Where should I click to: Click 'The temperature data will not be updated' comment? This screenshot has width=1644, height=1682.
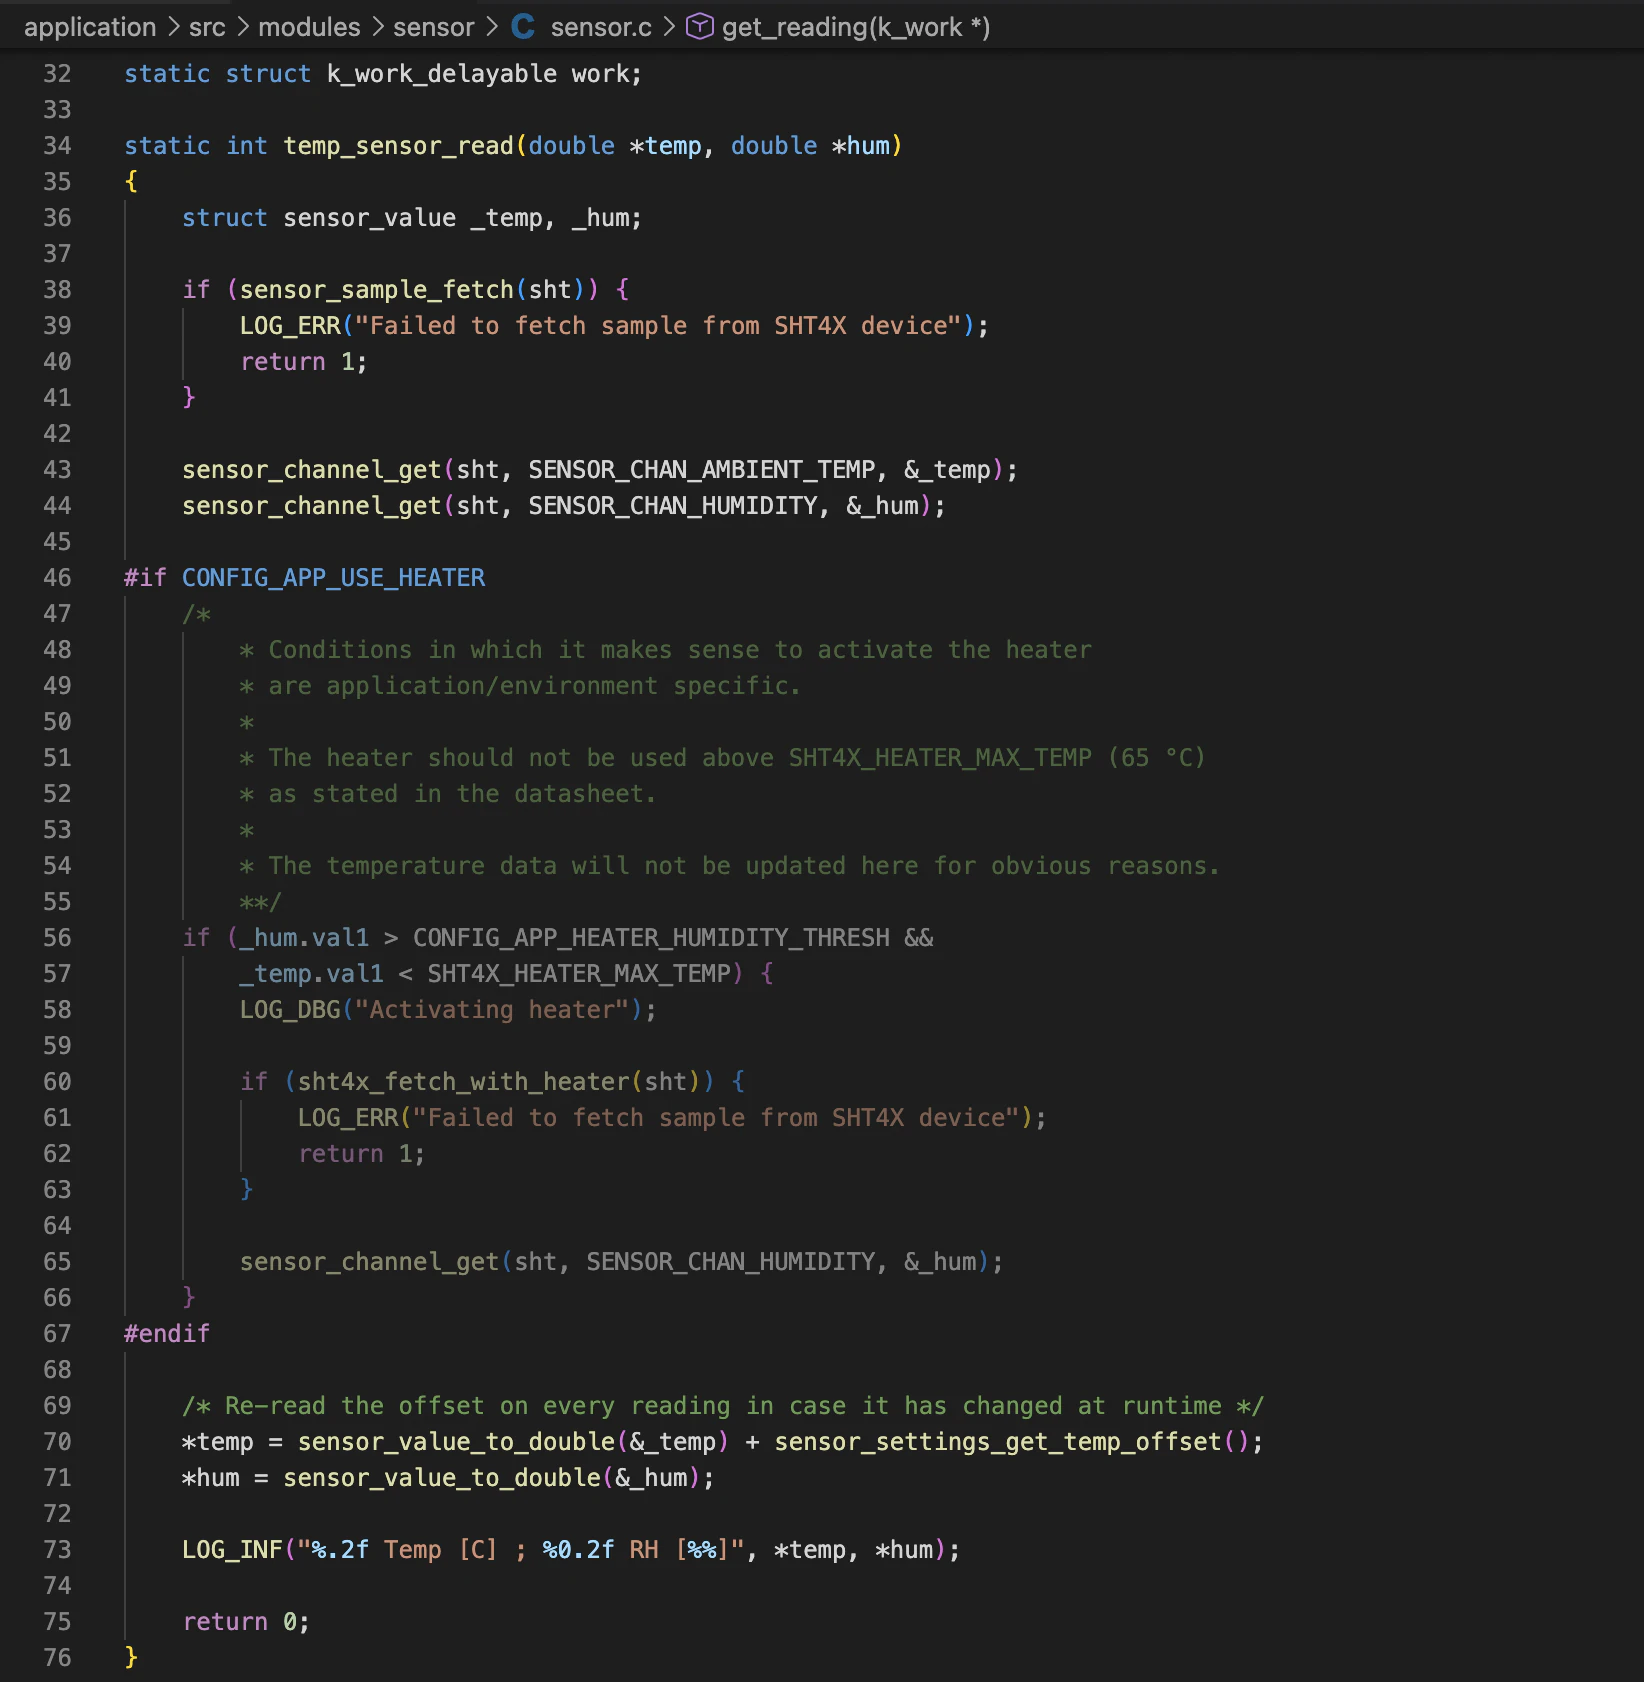point(730,866)
